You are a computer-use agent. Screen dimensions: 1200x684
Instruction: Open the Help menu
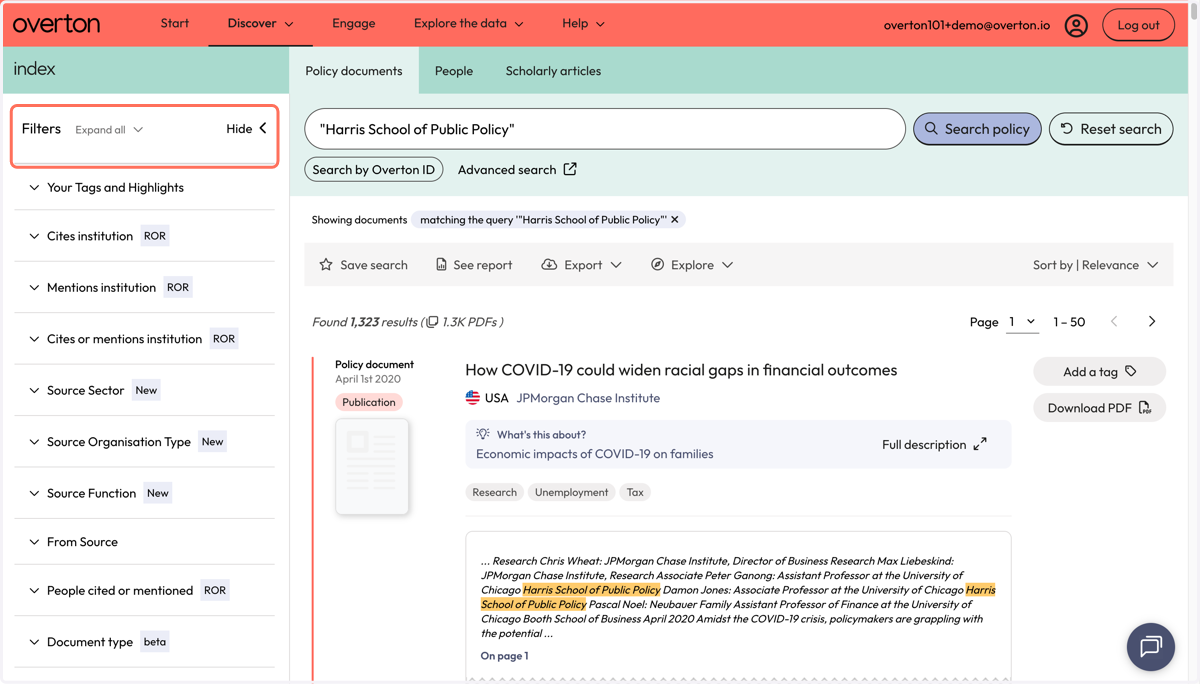pos(583,23)
